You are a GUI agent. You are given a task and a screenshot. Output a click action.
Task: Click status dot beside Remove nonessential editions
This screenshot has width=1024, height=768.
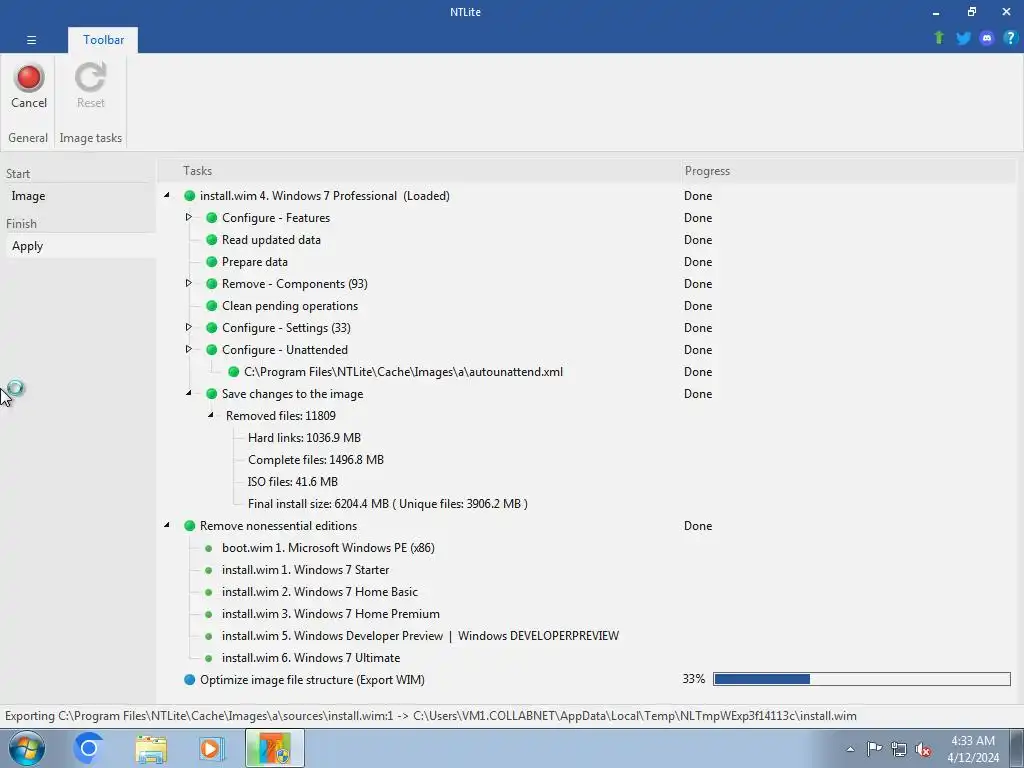189,526
